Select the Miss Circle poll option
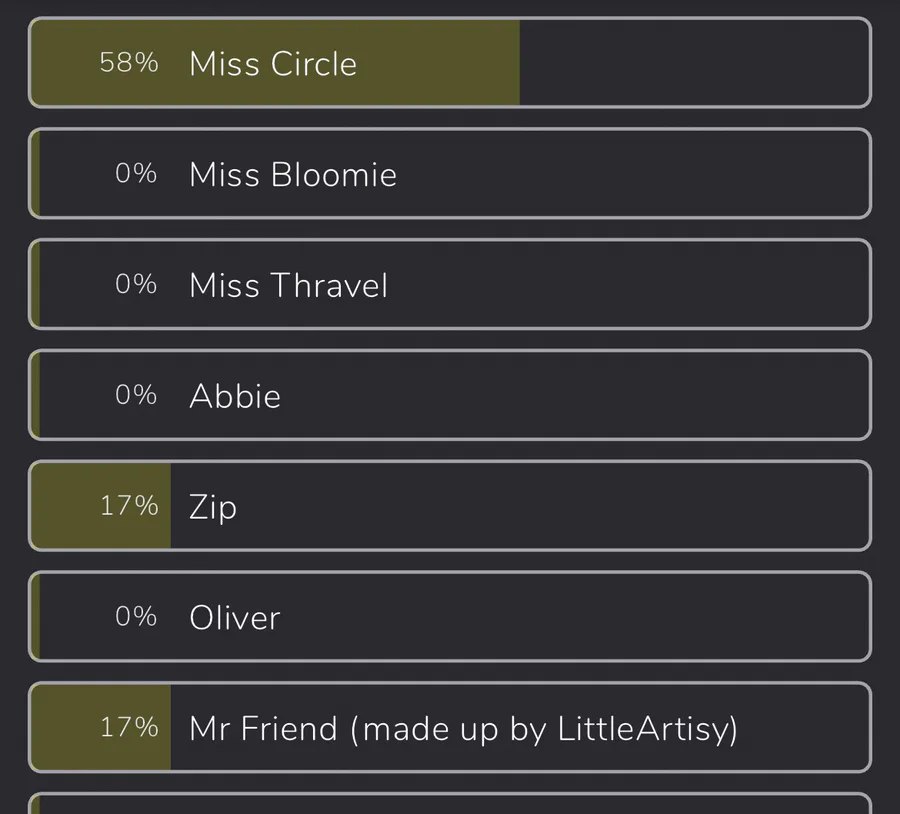Screen dimensions: 900x814 [450, 63]
